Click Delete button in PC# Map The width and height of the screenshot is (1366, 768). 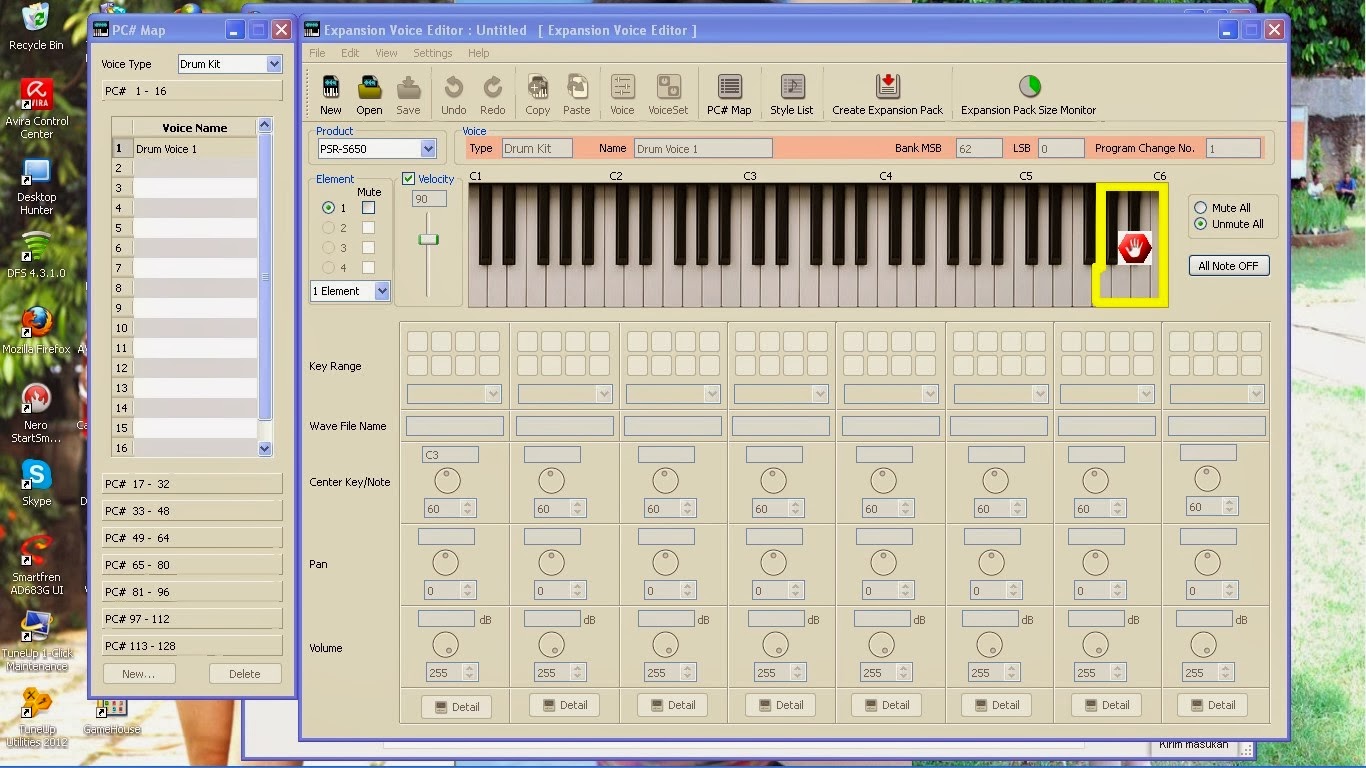pos(245,674)
